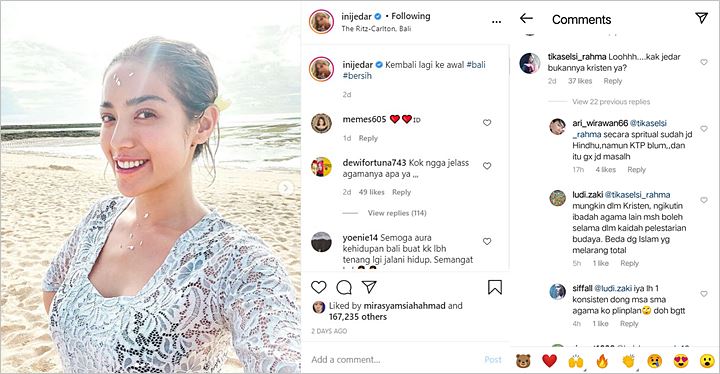This screenshot has width=720, height=374.
Task: Insert the fire emoji reaction
Action: pos(602,361)
